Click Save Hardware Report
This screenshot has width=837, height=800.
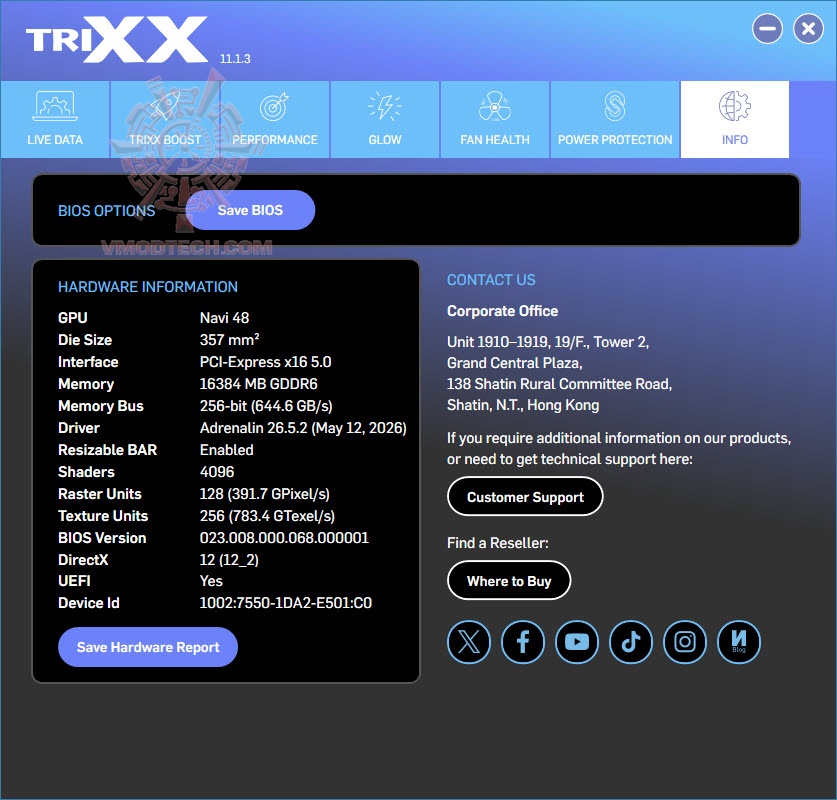coord(148,647)
